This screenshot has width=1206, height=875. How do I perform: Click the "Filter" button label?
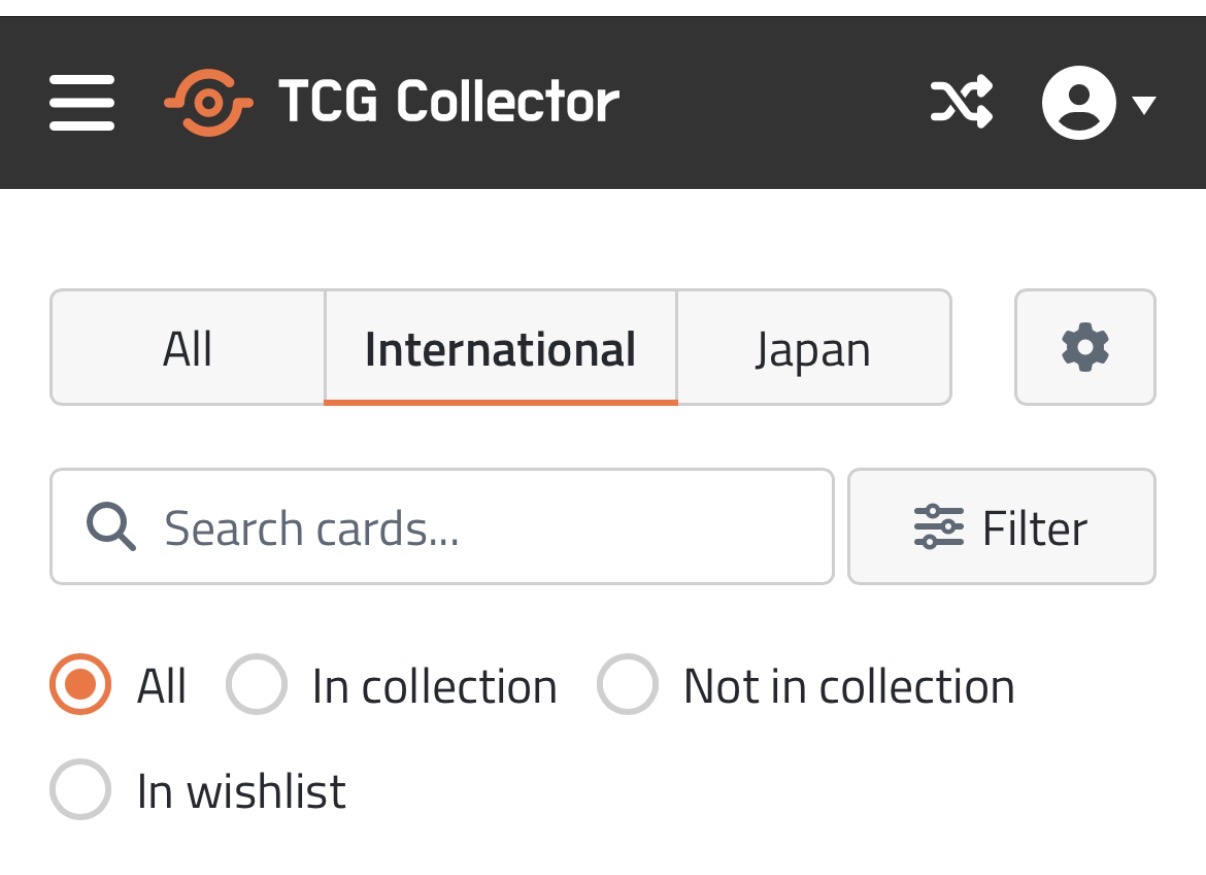coord(1034,527)
